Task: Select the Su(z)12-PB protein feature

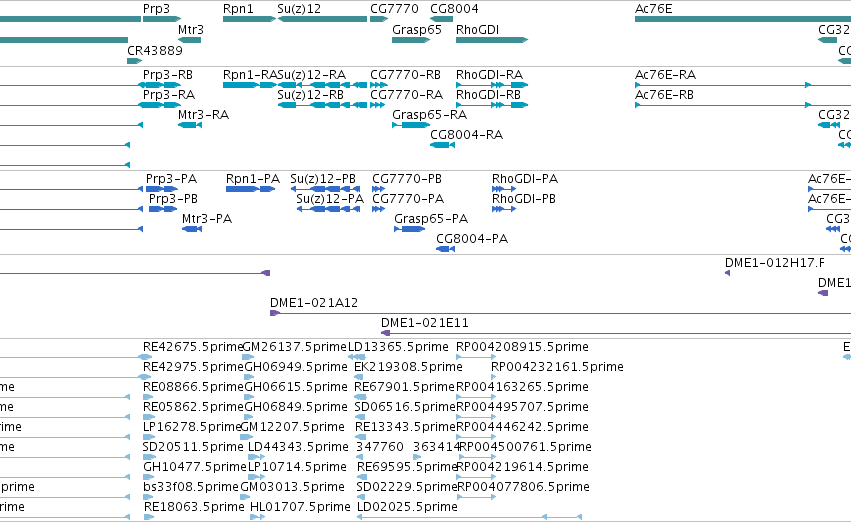Action: pos(325,189)
